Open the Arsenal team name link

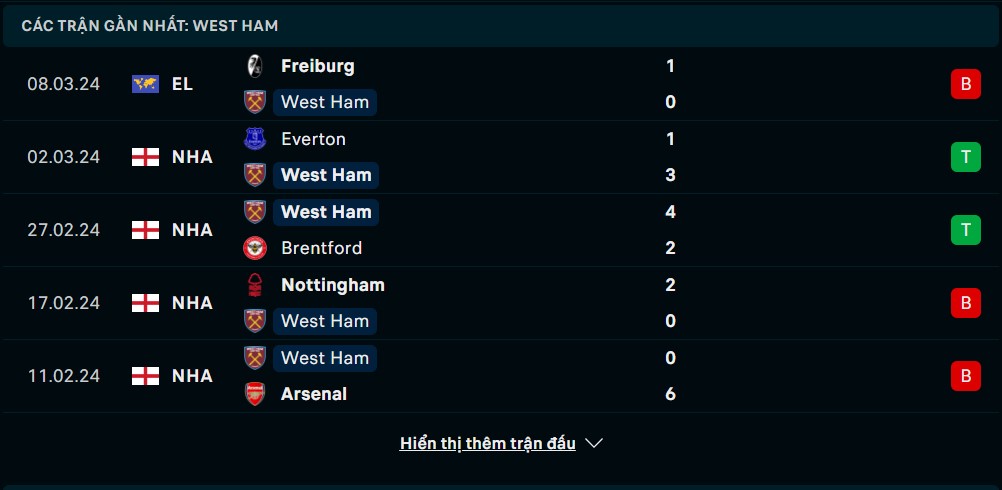click(x=314, y=394)
